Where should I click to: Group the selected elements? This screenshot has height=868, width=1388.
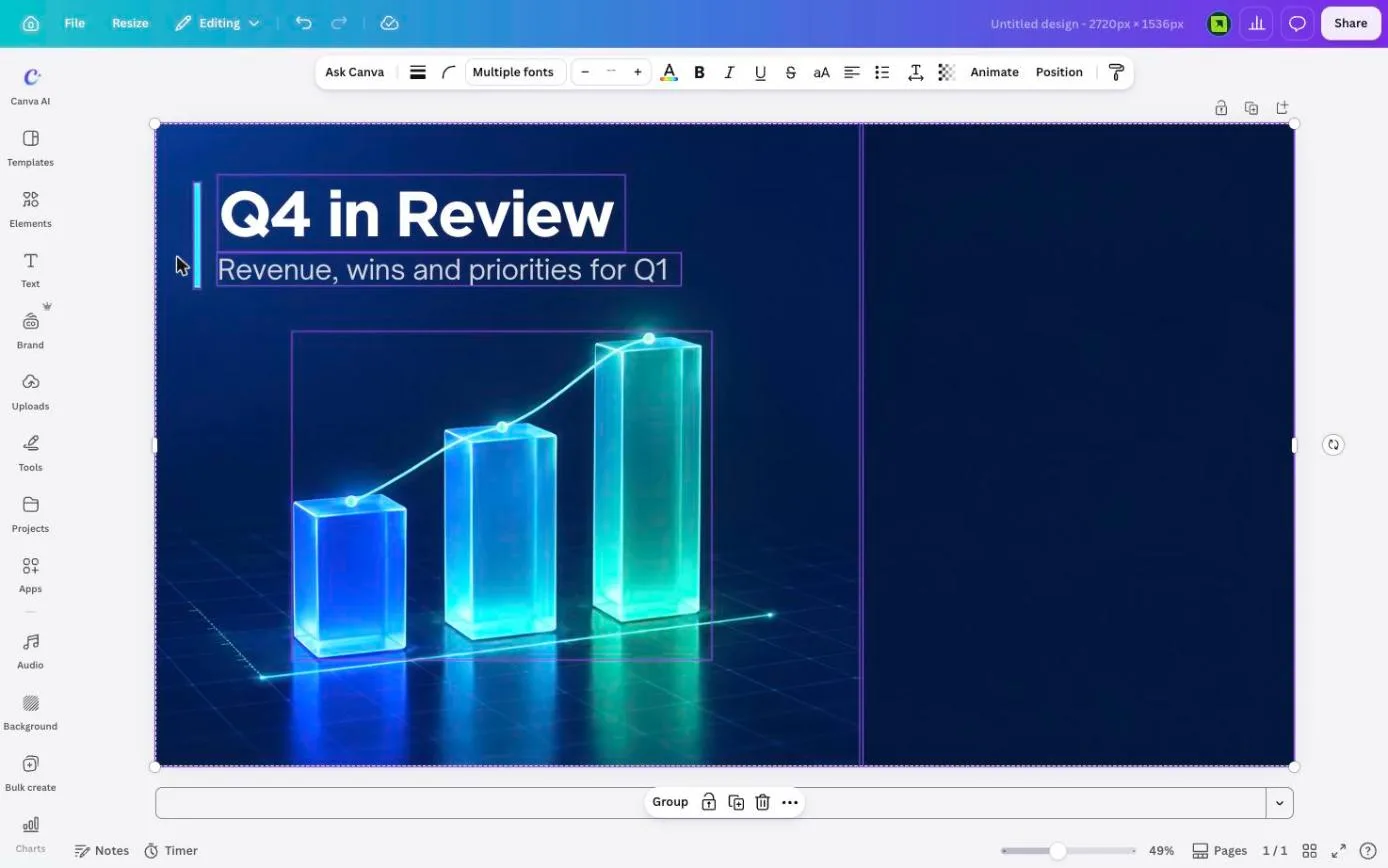pyautogui.click(x=670, y=802)
